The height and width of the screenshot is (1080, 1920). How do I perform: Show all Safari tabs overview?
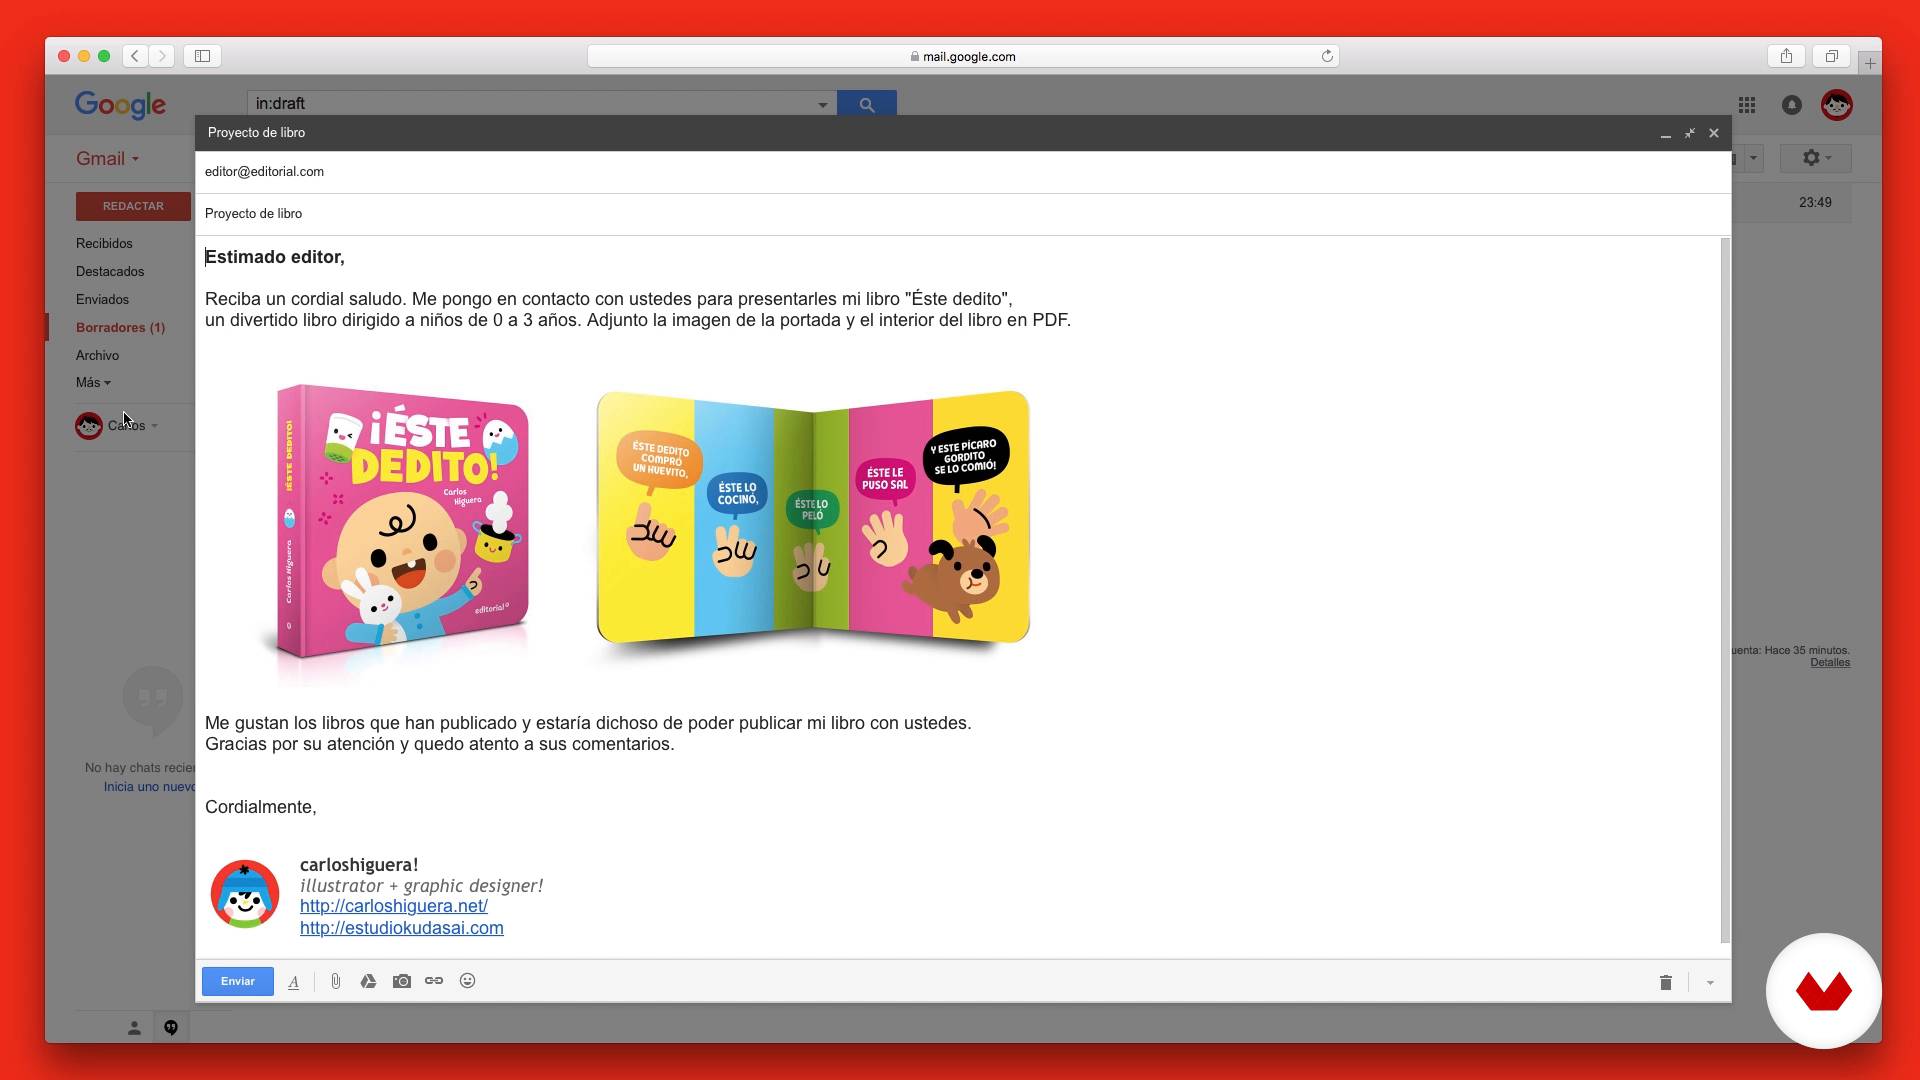click(1832, 56)
